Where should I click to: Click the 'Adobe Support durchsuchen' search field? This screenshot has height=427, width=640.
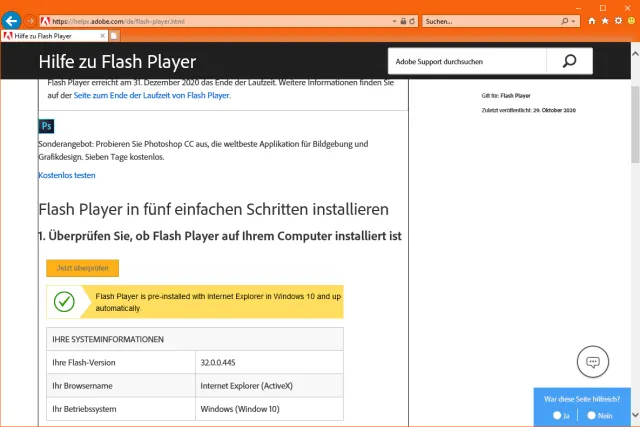pyautogui.click(x=466, y=62)
